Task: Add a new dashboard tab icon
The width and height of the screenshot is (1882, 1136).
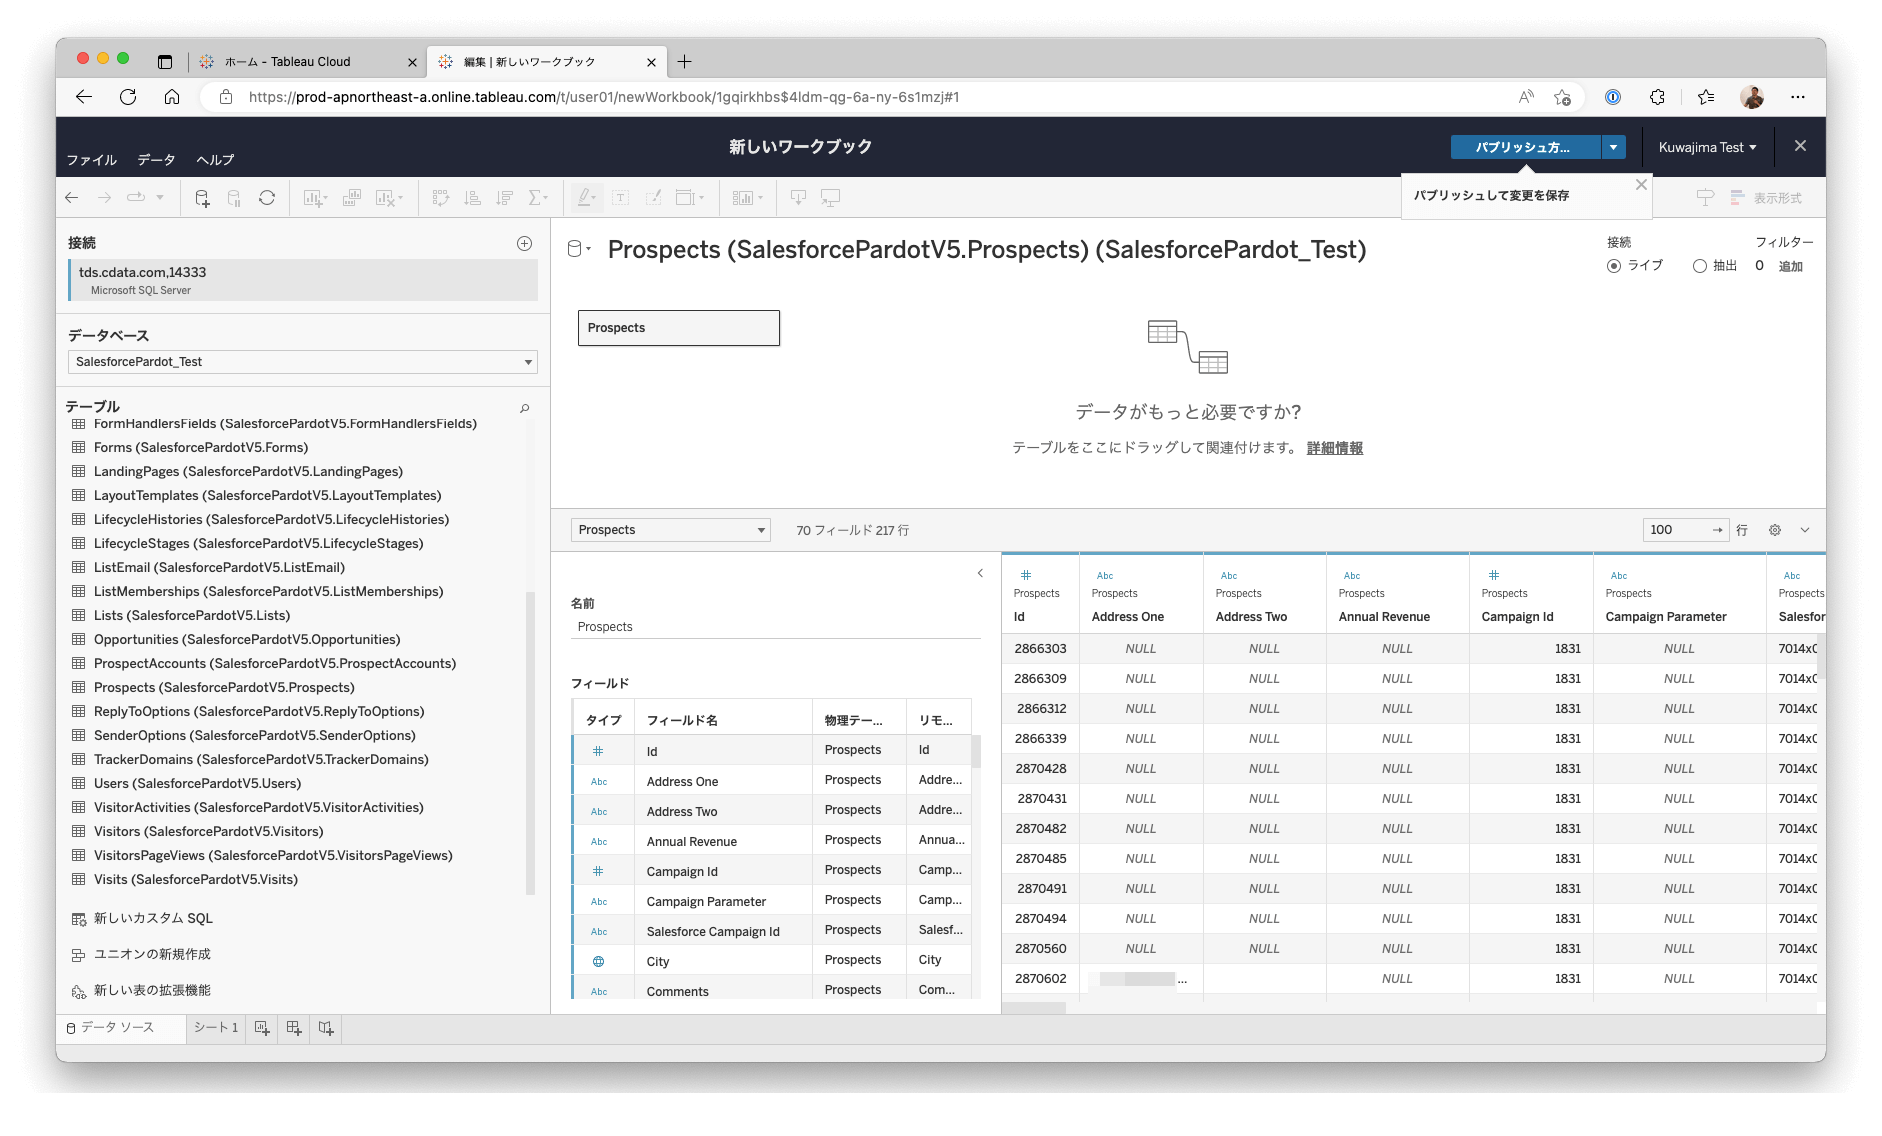Action: (294, 1028)
